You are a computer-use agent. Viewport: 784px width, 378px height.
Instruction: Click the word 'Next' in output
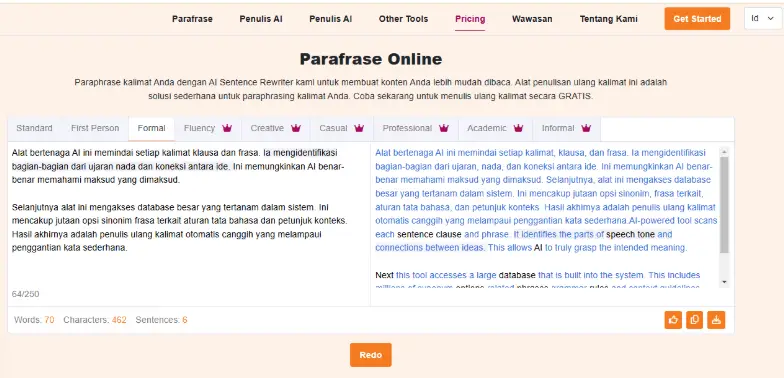[384, 275]
